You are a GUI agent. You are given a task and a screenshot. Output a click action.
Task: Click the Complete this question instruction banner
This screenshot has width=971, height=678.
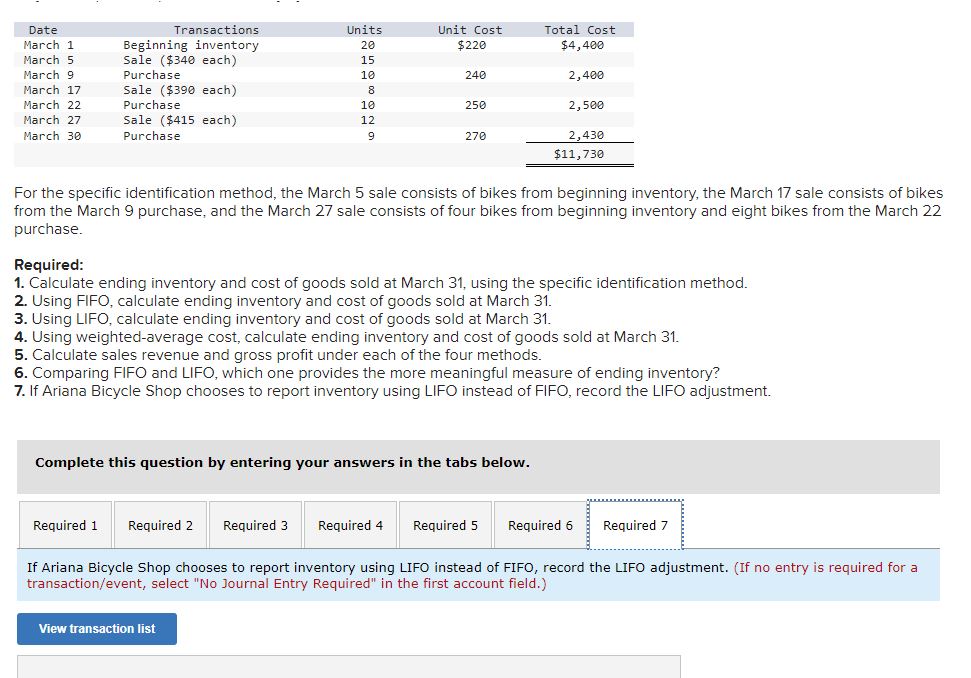478,467
